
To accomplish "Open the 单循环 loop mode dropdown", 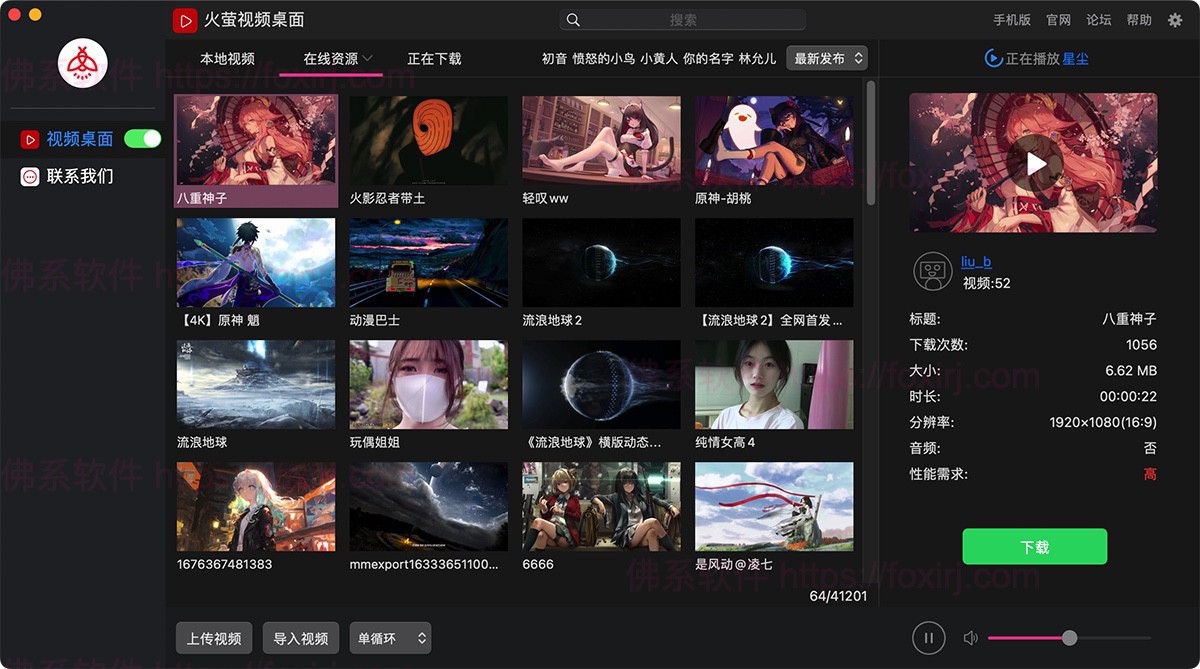I will (x=390, y=638).
